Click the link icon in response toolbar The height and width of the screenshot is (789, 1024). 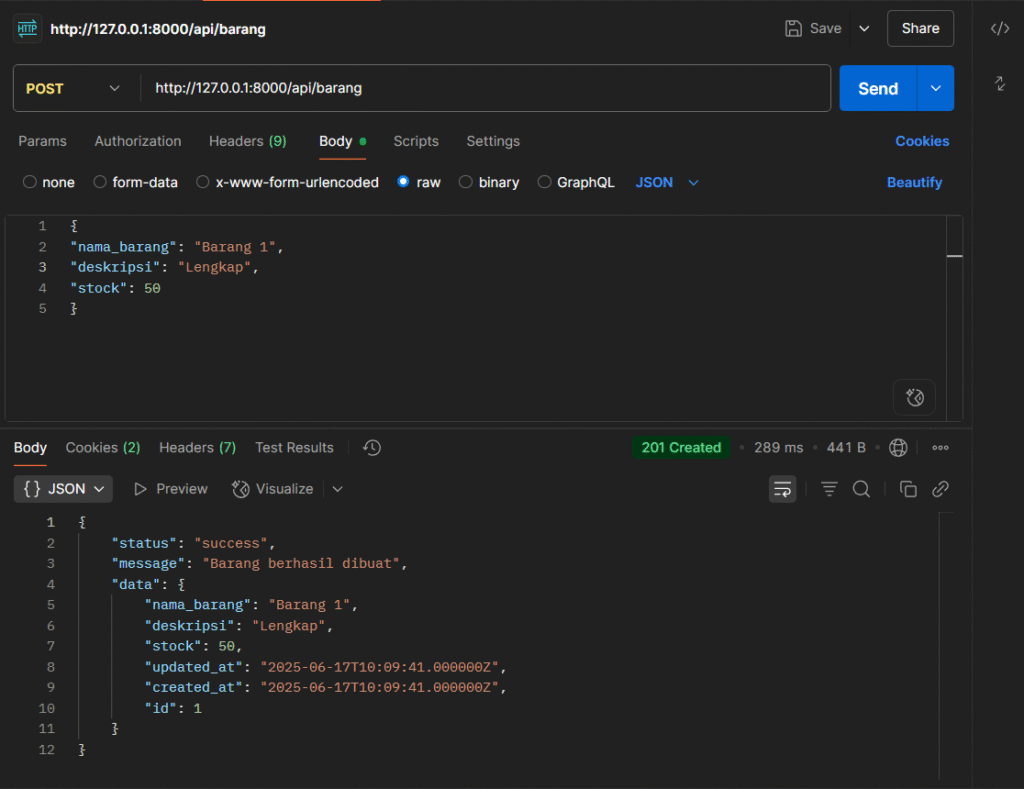point(940,489)
